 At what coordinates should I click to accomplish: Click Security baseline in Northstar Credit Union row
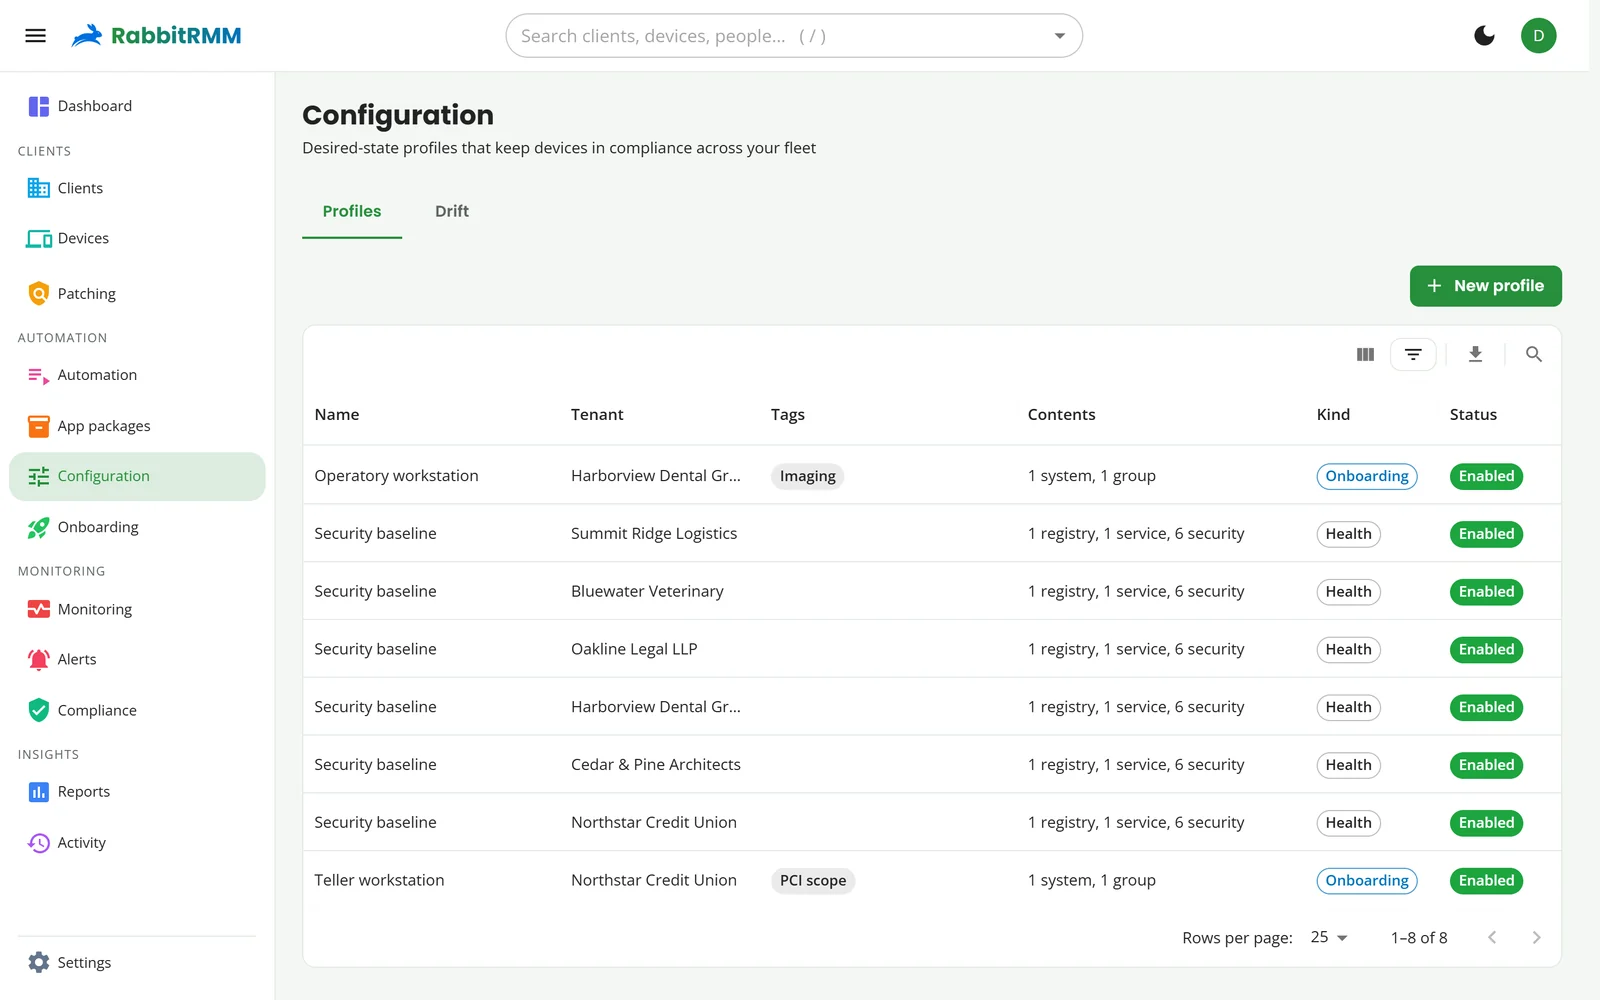click(x=375, y=823)
